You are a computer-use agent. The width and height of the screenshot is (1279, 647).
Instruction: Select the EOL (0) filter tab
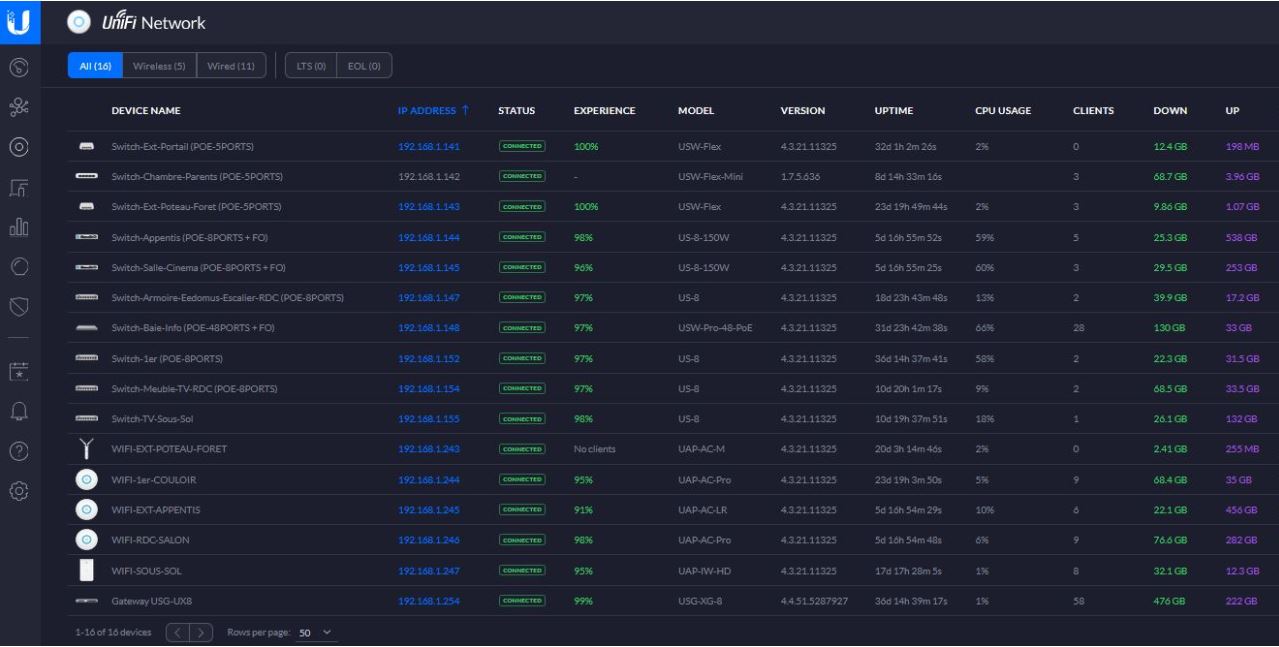click(x=364, y=66)
